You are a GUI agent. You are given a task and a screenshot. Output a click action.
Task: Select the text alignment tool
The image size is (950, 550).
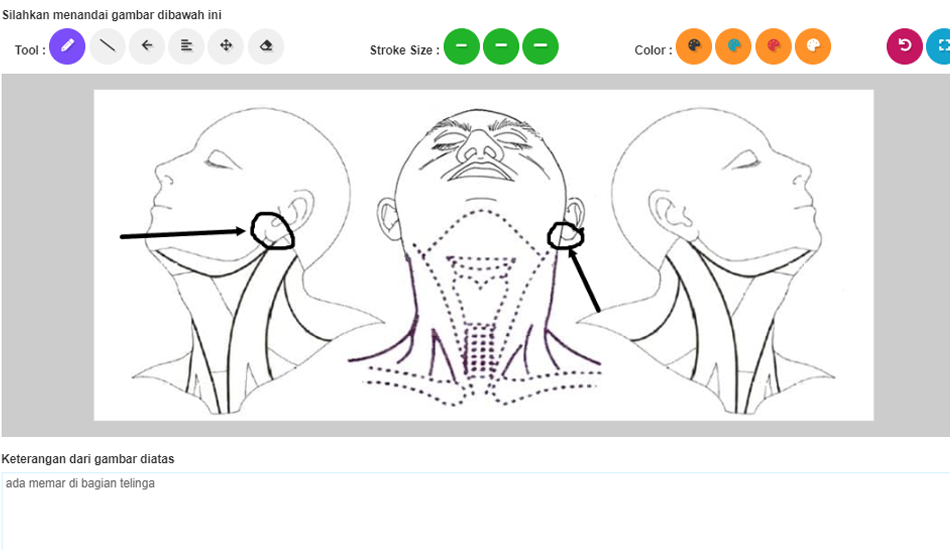(x=186, y=46)
